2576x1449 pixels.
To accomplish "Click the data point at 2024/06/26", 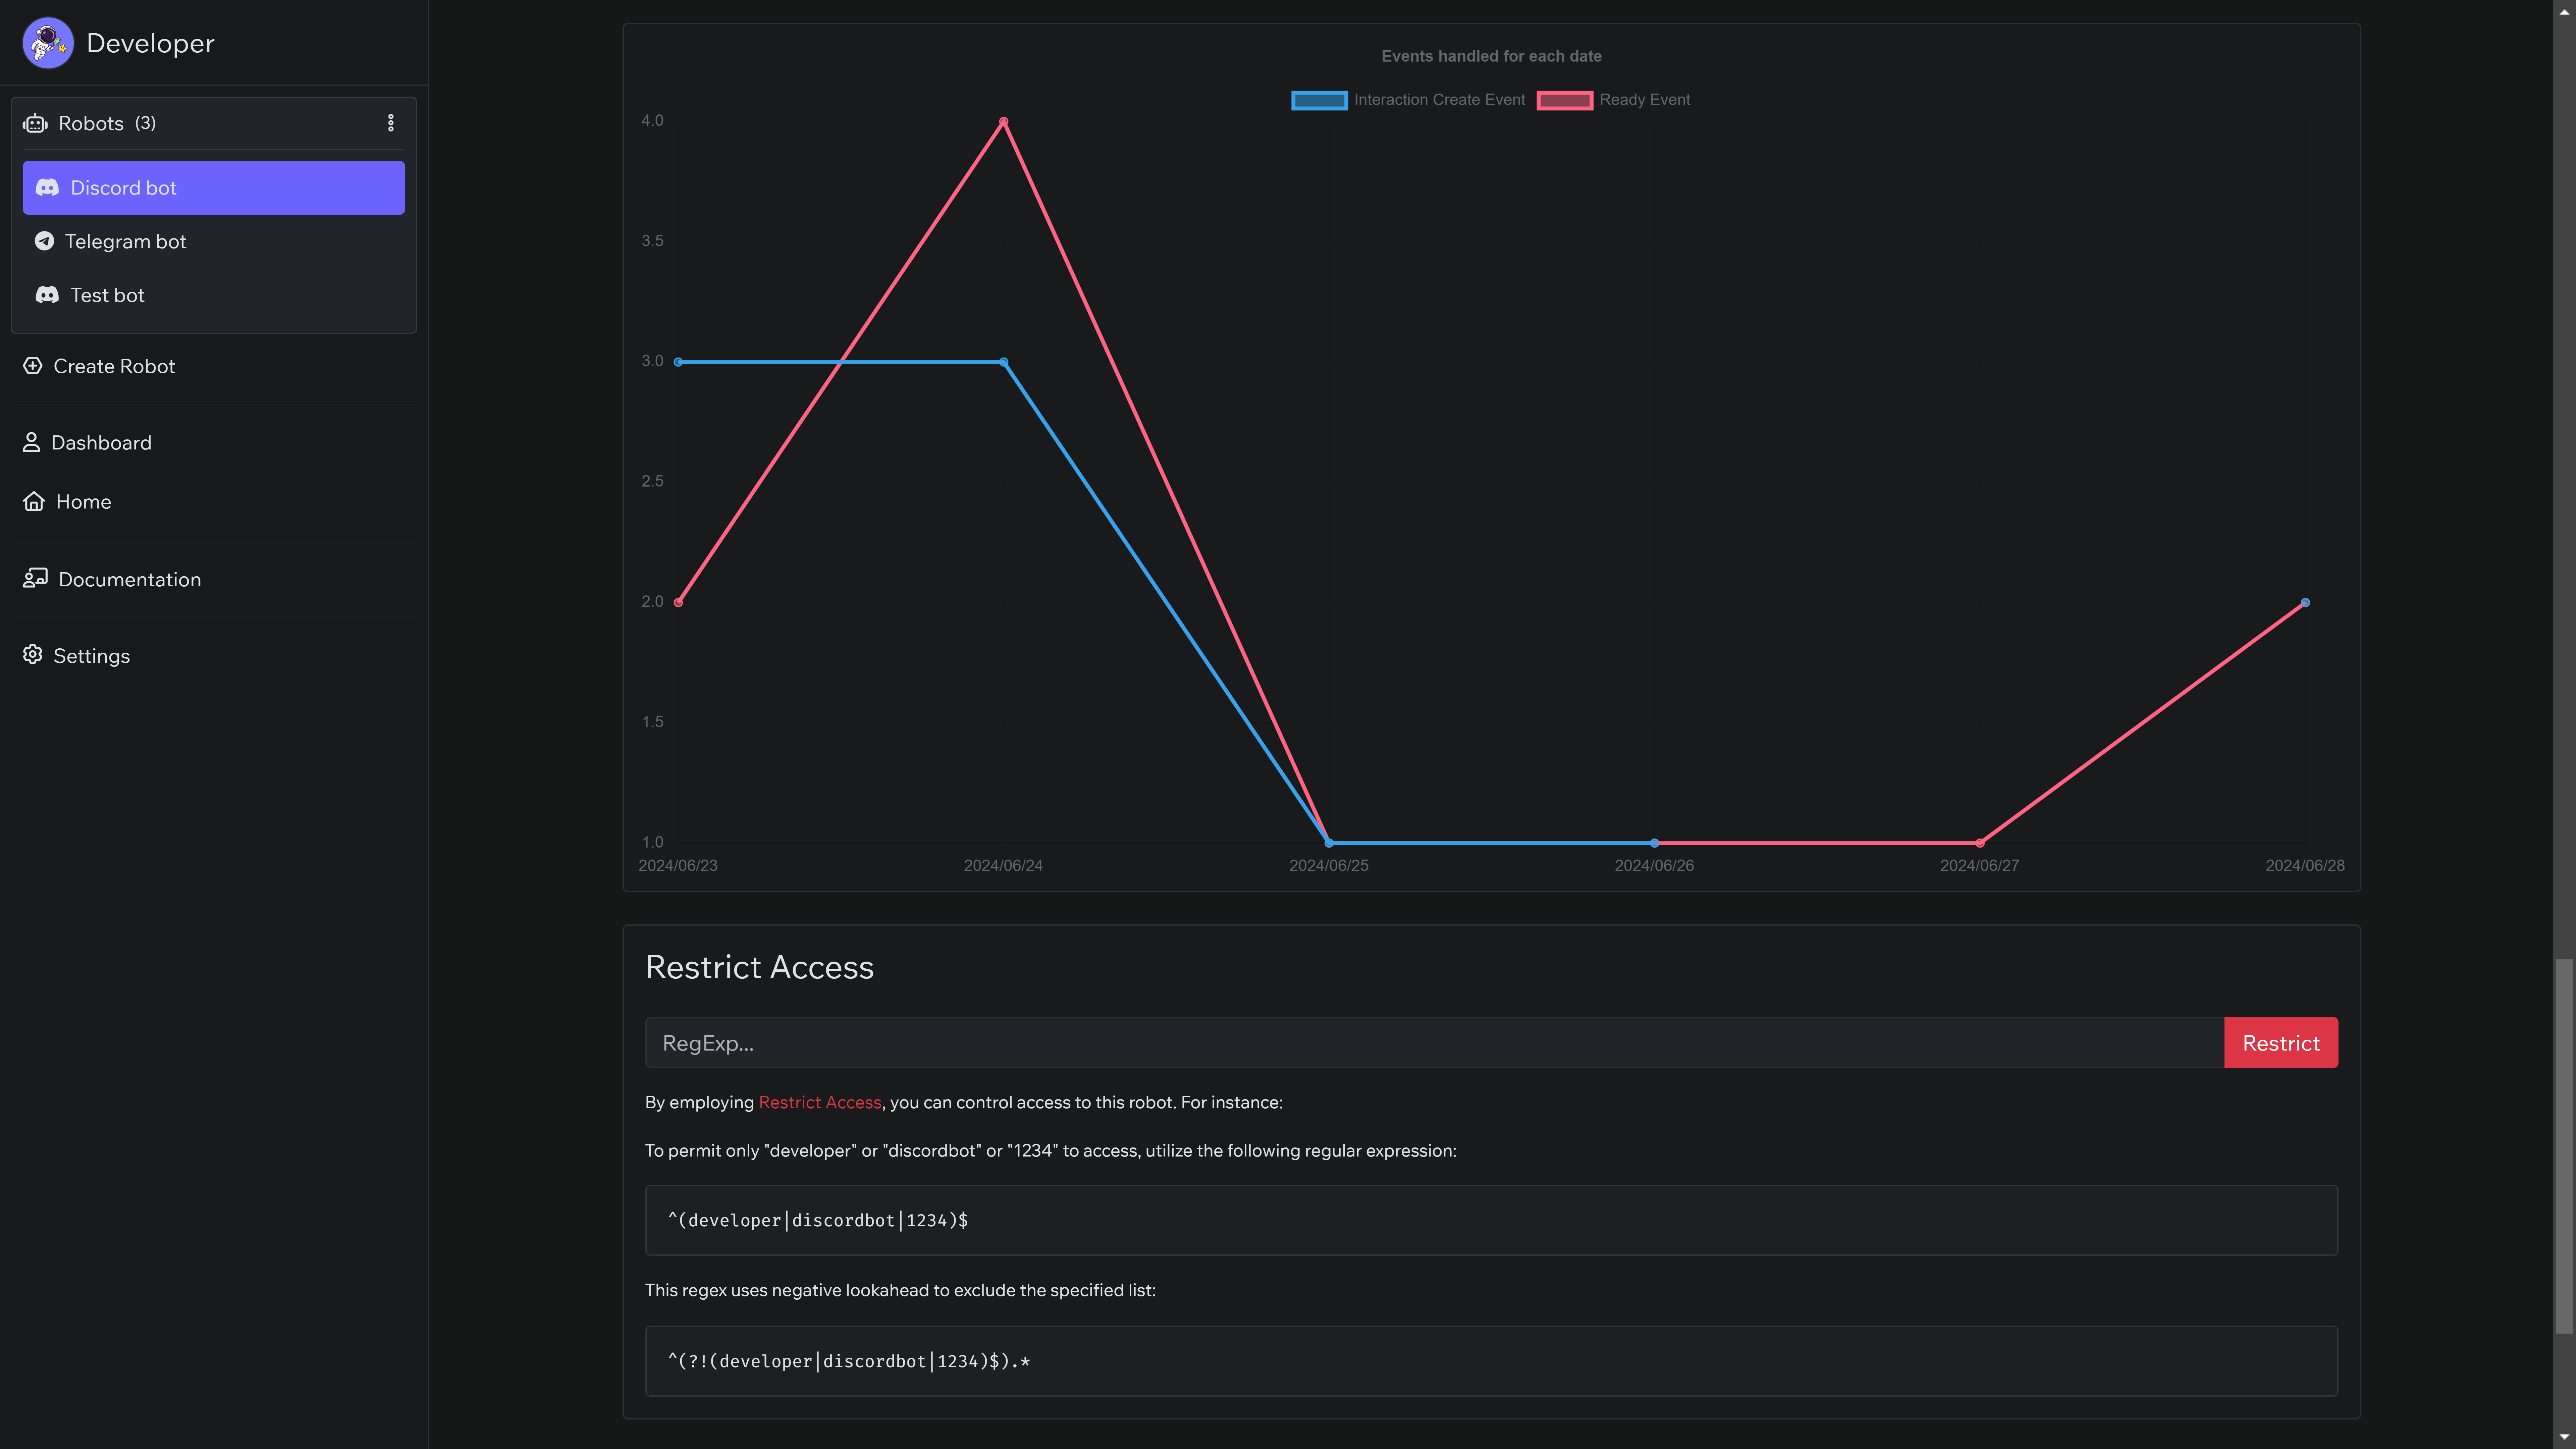I will (x=1654, y=843).
